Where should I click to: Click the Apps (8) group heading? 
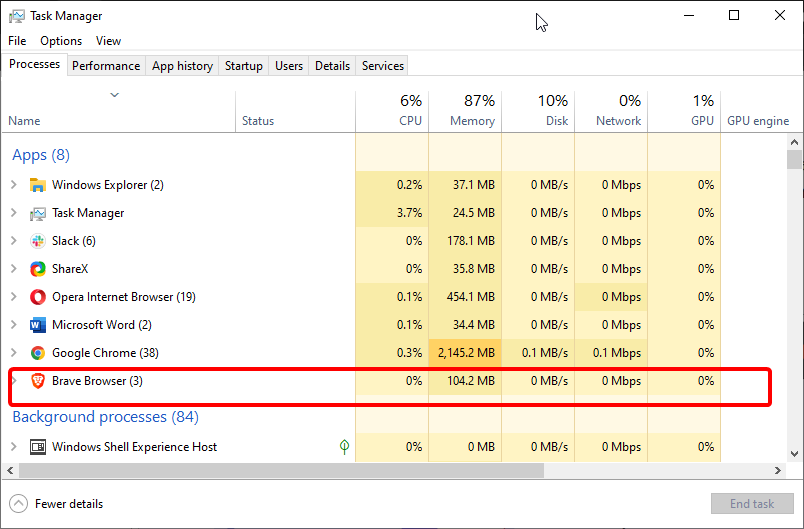point(41,155)
